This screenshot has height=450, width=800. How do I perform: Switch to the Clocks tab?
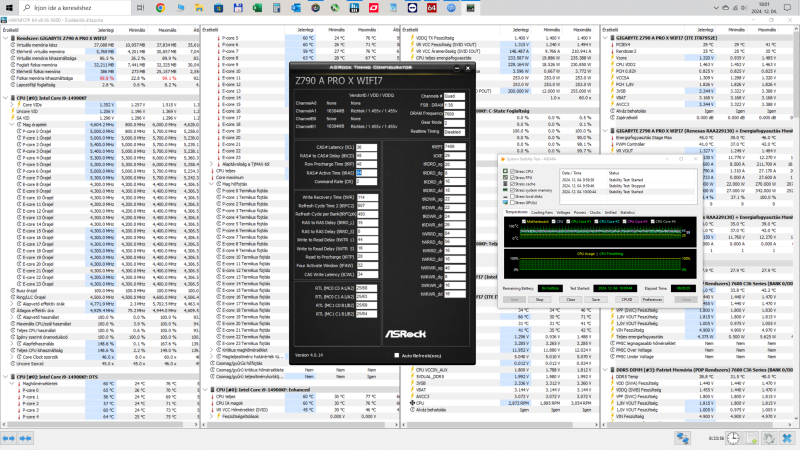pos(595,212)
